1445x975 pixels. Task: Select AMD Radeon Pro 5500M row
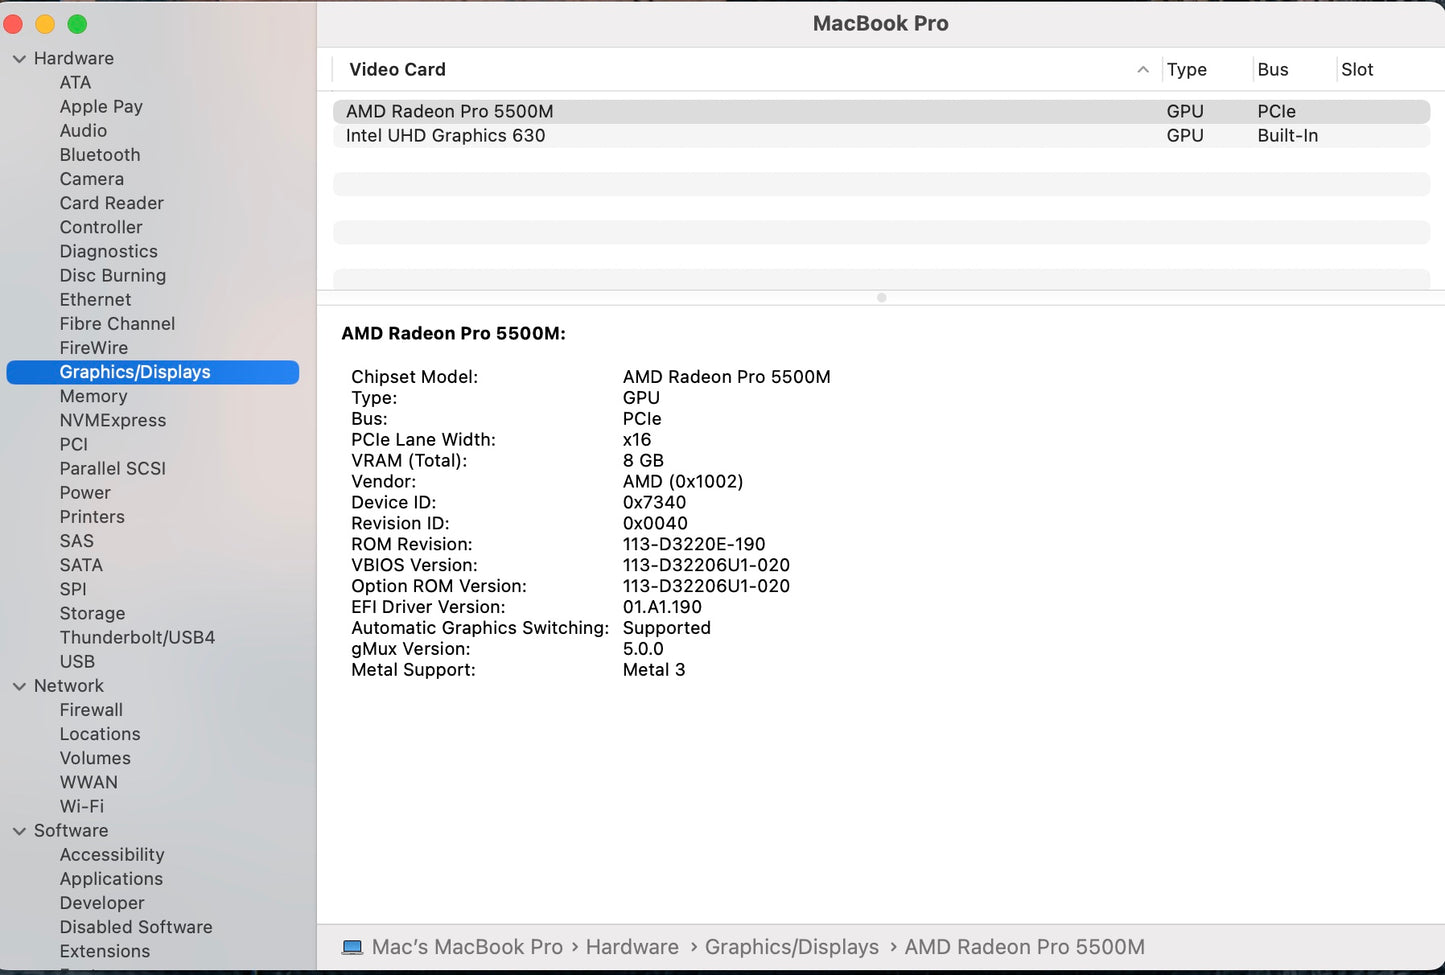tap(449, 112)
